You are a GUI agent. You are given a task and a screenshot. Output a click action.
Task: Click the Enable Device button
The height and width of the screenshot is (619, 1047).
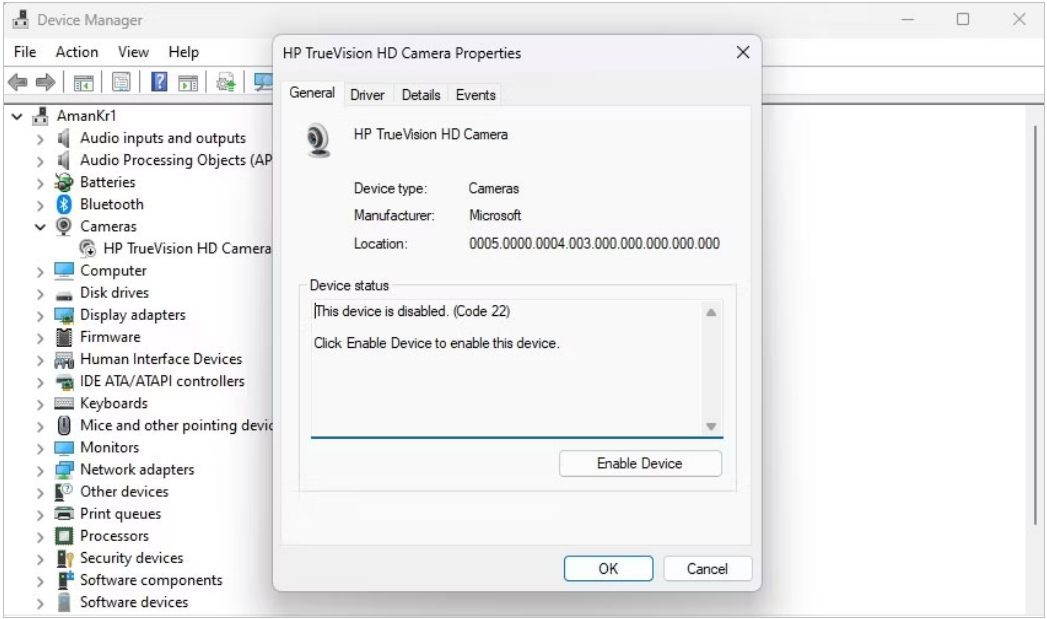[639, 463]
